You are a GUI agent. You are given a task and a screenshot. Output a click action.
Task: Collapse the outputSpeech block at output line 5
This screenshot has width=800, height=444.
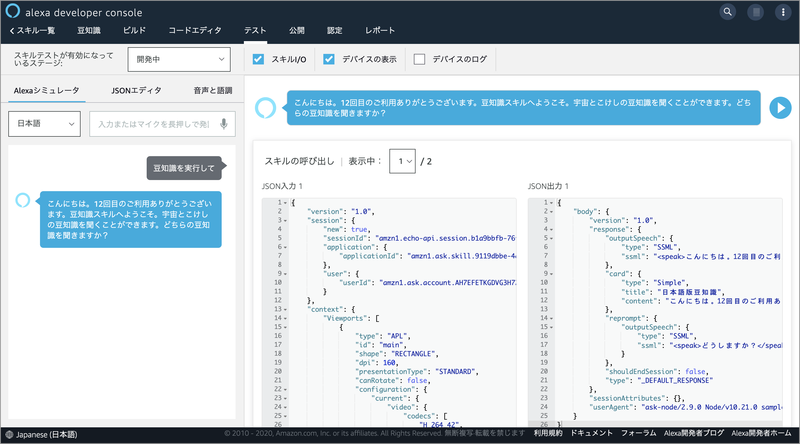tap(552, 238)
